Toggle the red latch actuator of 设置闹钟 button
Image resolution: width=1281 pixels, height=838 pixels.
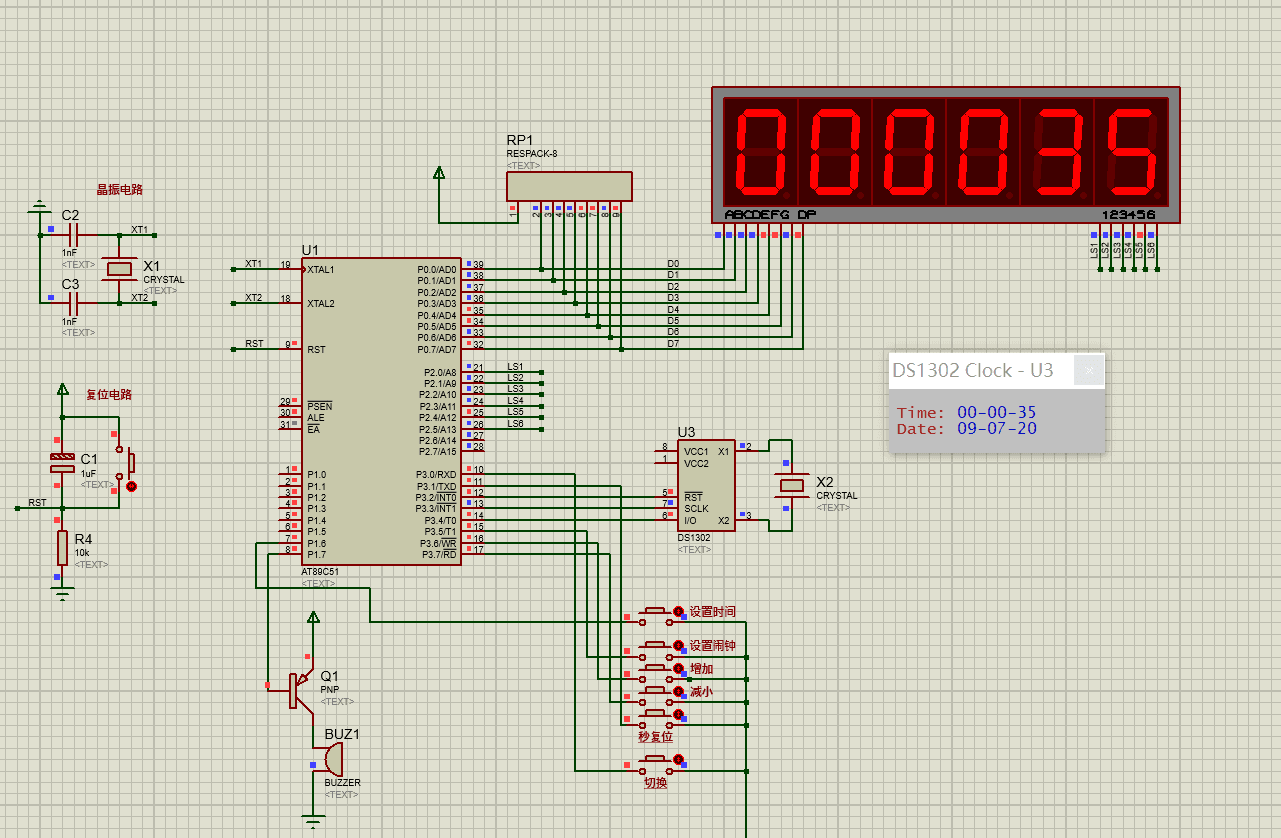pos(678,645)
